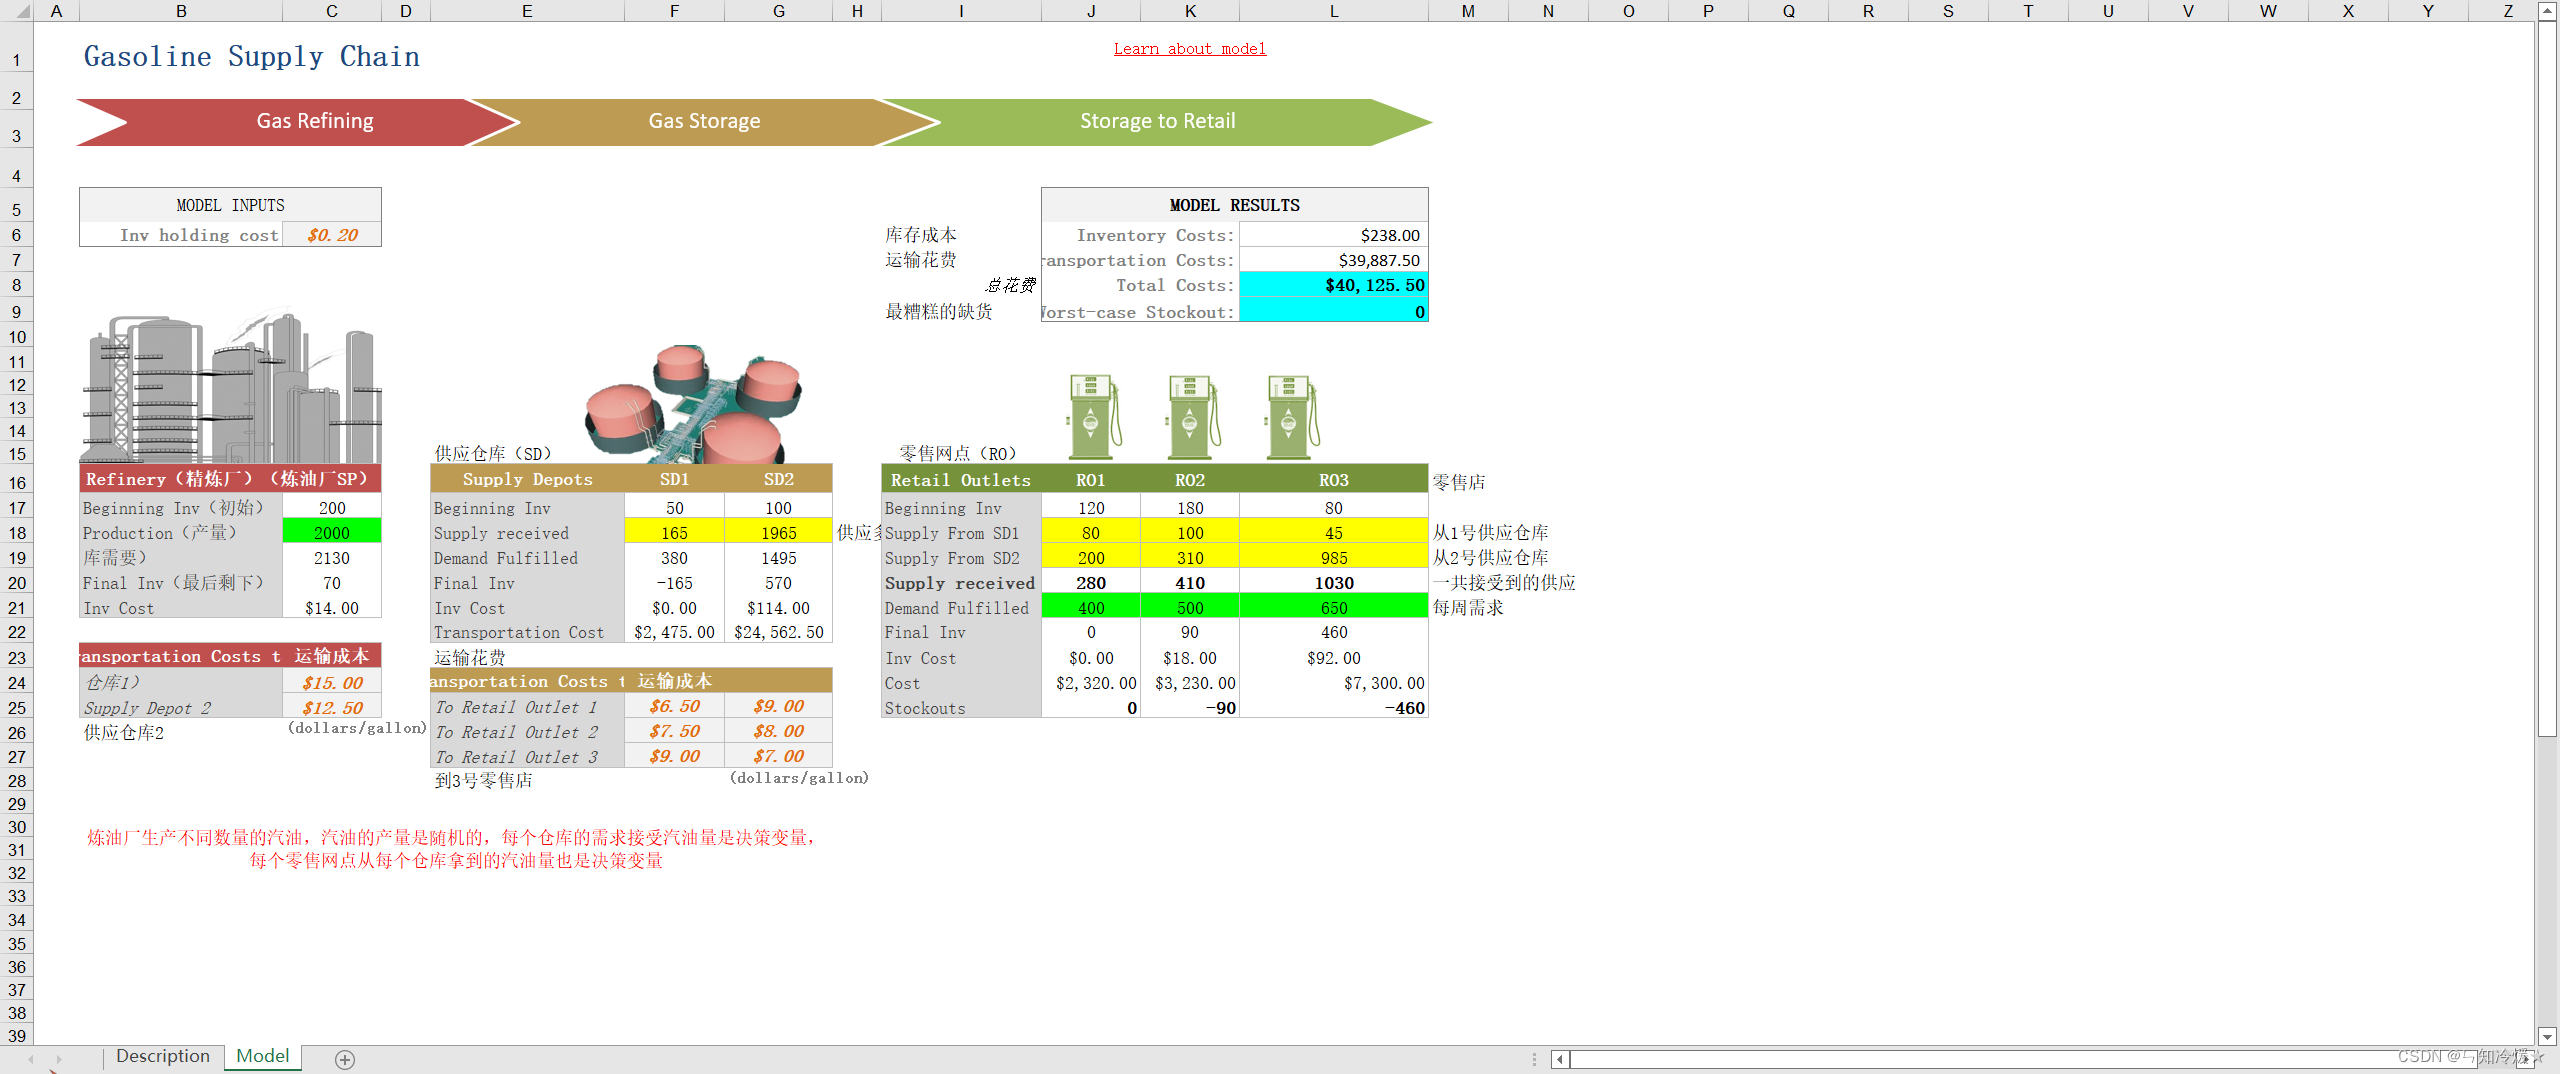Screen dimensions: 2560x1074
Task: Click the Gas Storage arrow shape
Action: pyautogui.click(x=704, y=122)
